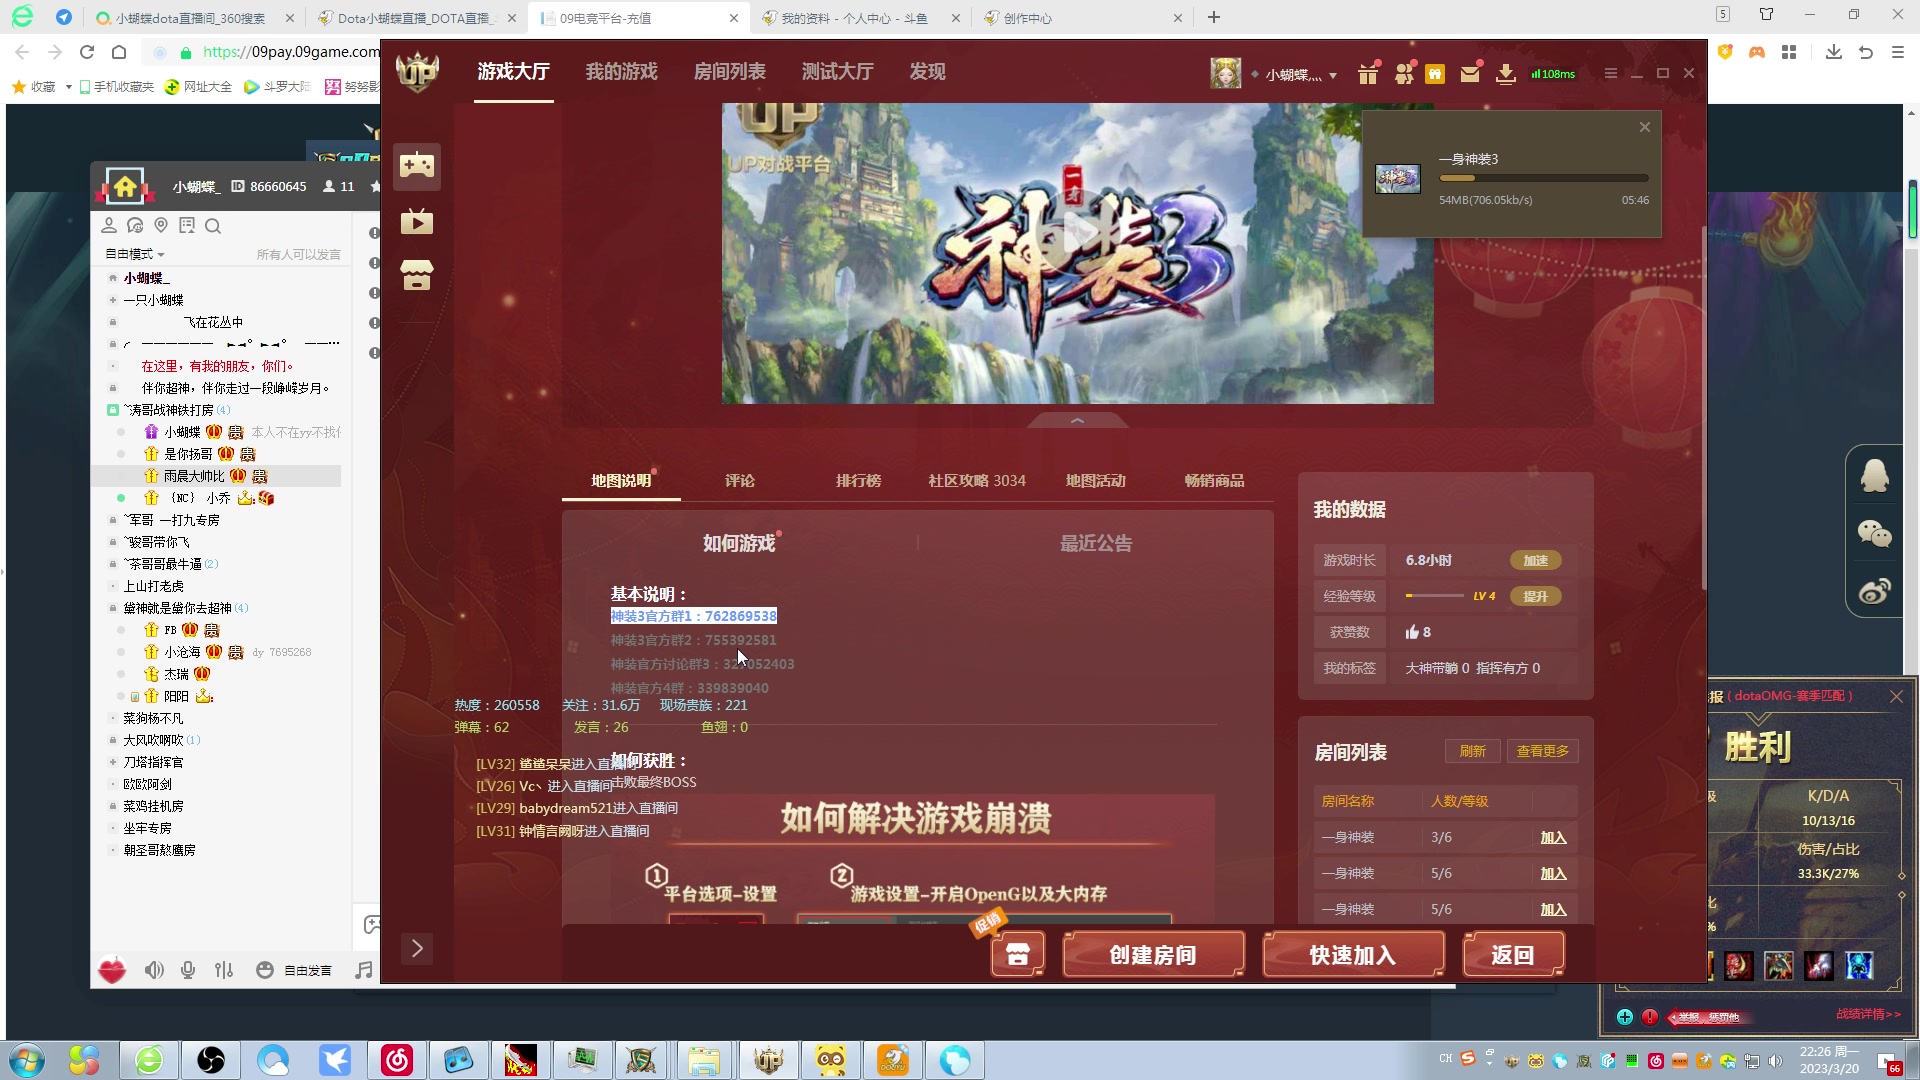Viewport: 1920px width, 1080px height.
Task: Open the YY channel search magnifier
Action: [213, 226]
